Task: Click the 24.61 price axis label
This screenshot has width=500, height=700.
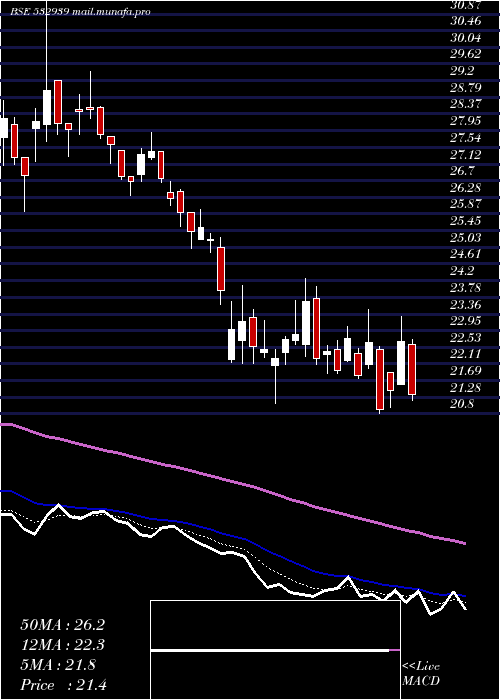Action: point(466,254)
